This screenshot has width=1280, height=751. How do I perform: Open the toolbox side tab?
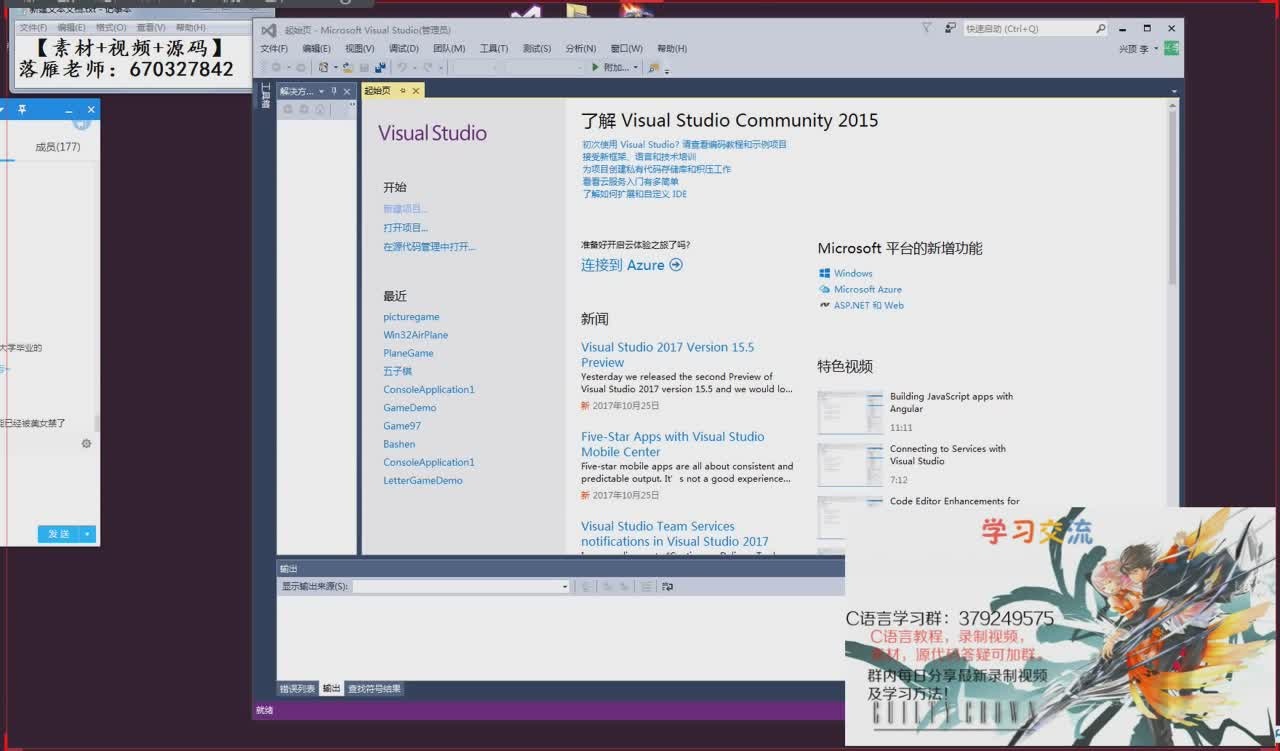(265, 96)
